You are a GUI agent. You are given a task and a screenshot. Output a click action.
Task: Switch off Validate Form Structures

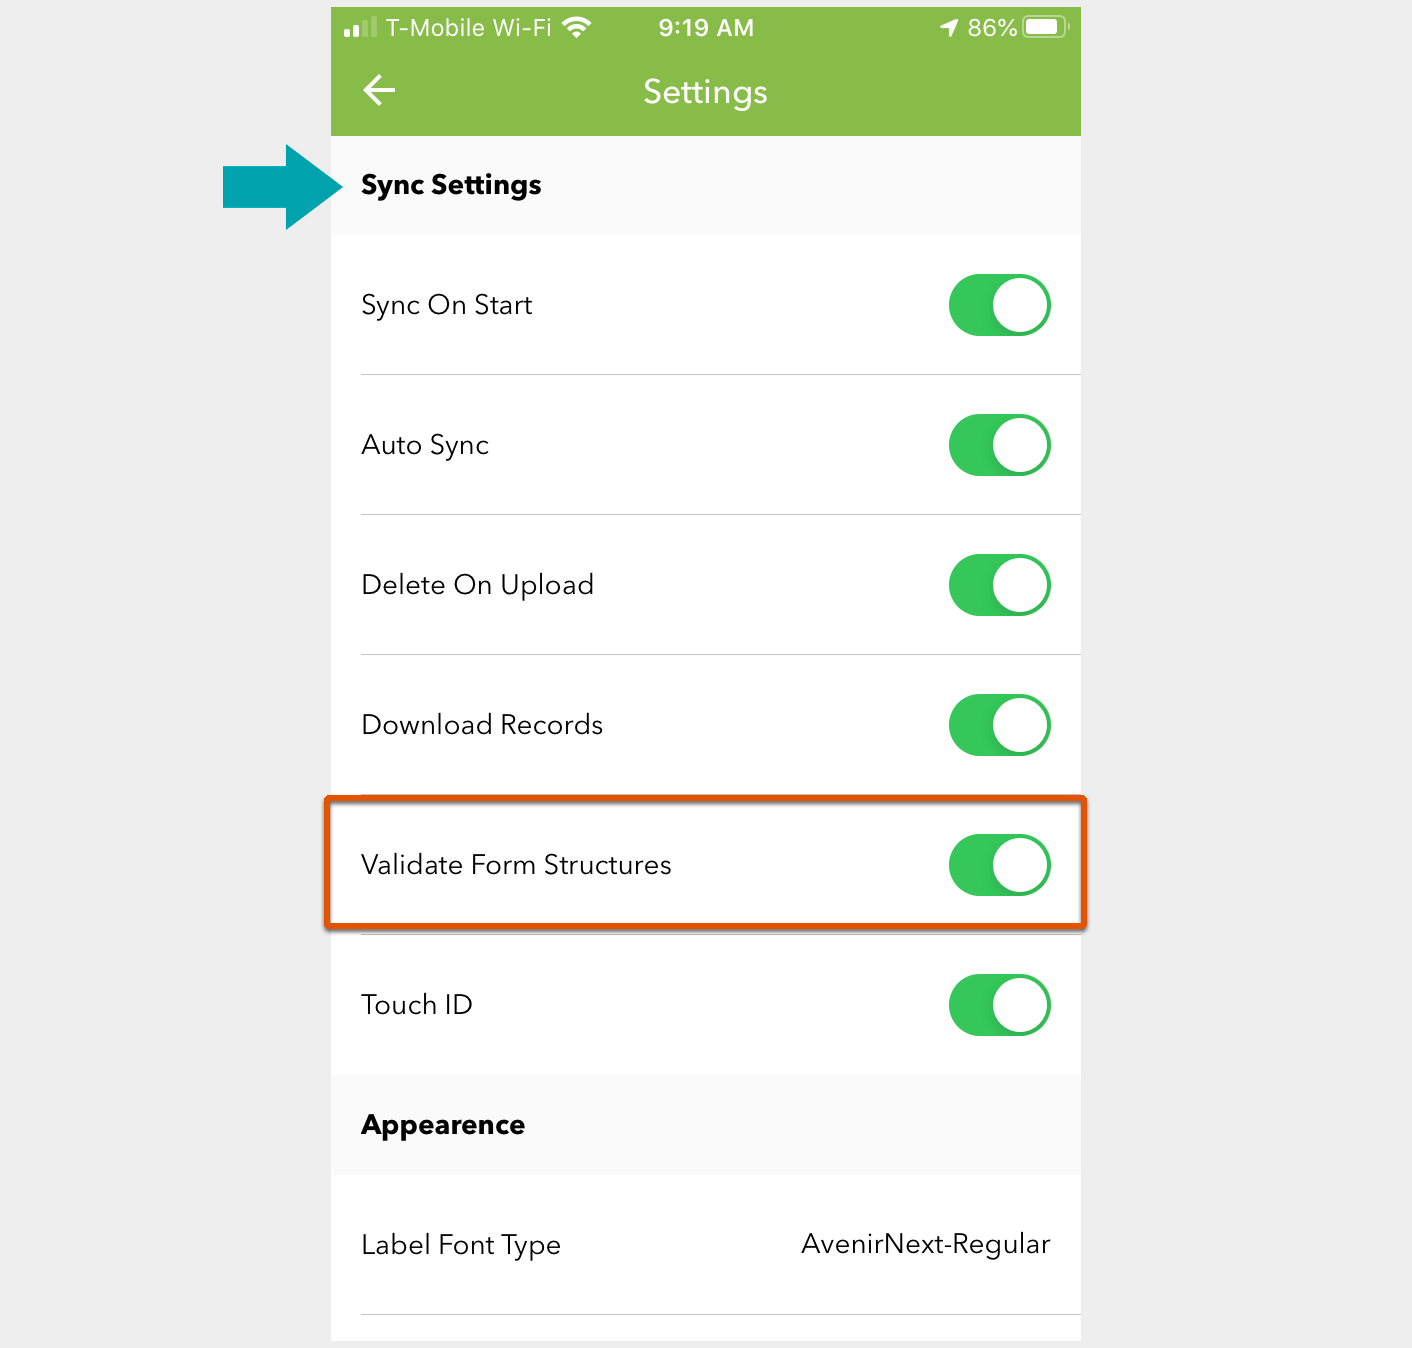pyautogui.click(x=999, y=865)
